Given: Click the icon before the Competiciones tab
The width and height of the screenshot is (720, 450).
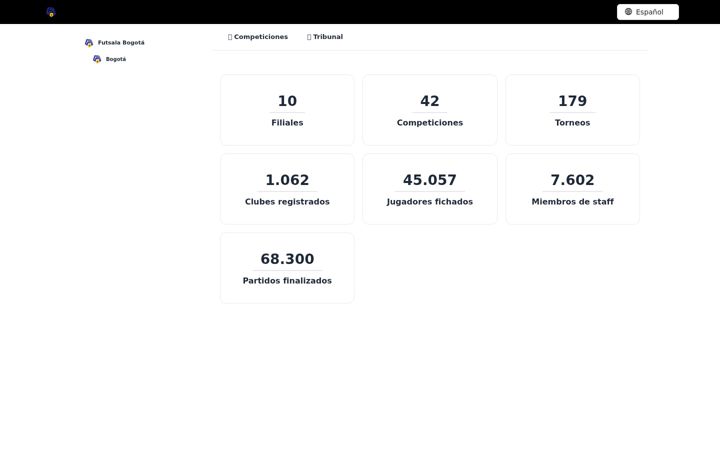Looking at the screenshot, I should pos(230,37).
